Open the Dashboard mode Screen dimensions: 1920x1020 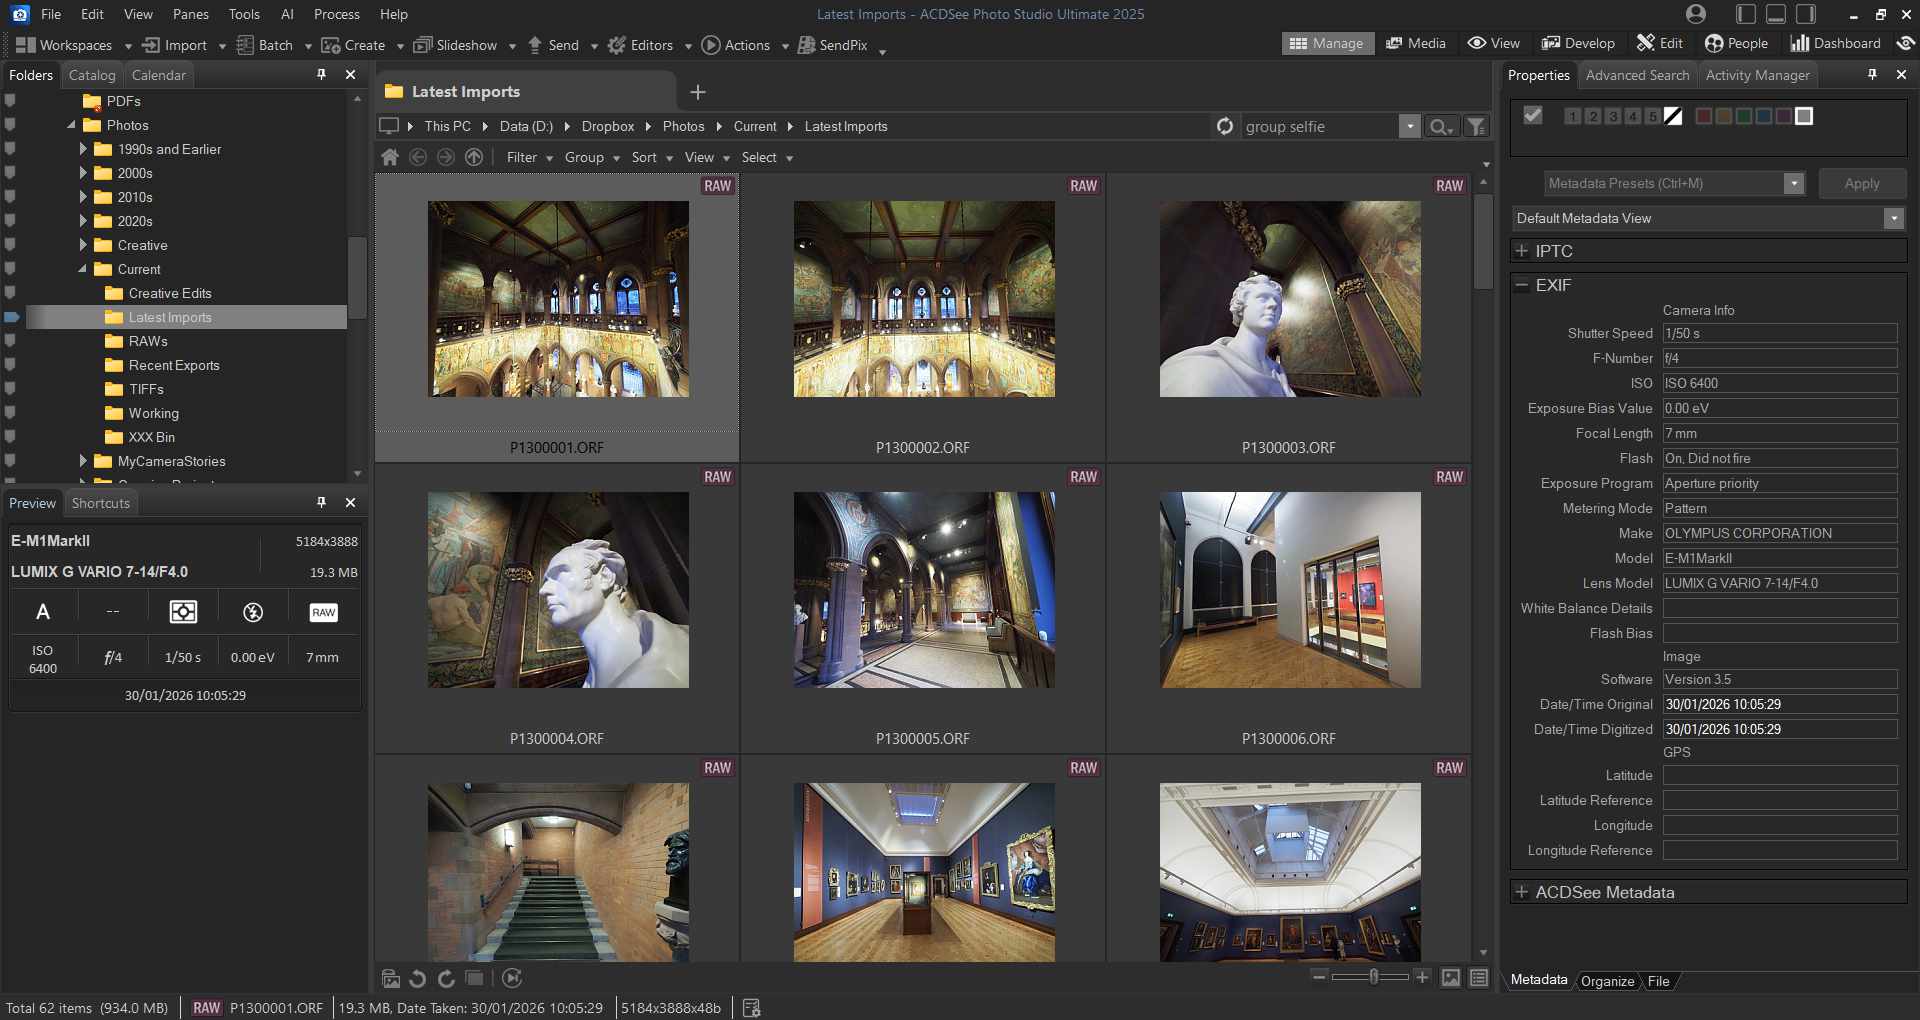(1835, 43)
